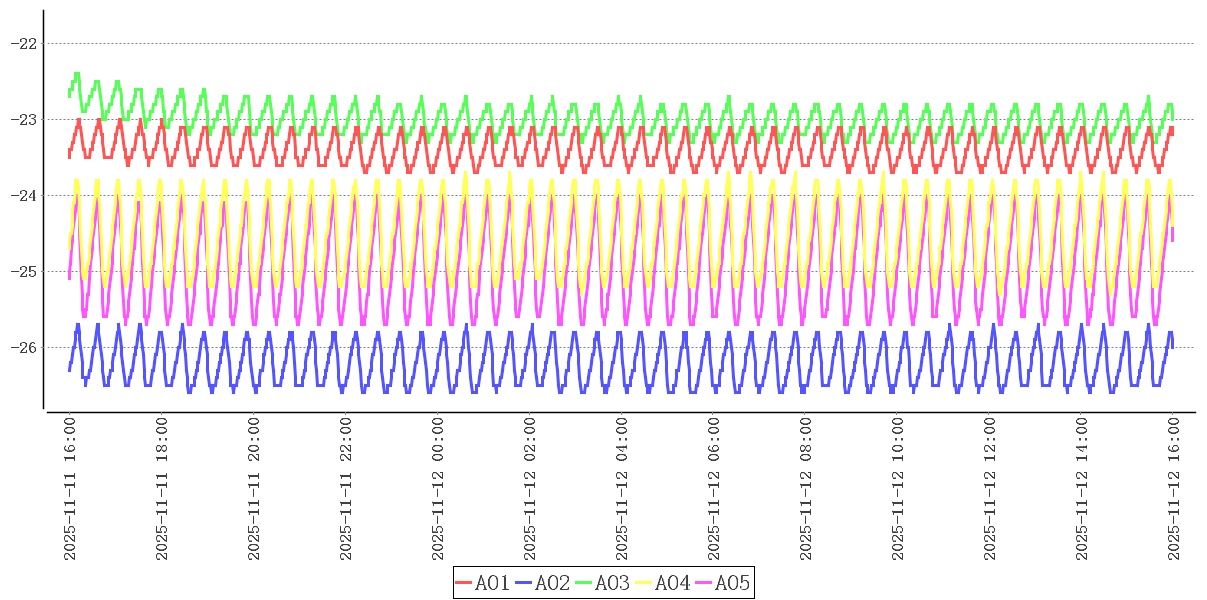
Task: Click the -26 y-axis value label
Action: click(x=23, y=347)
